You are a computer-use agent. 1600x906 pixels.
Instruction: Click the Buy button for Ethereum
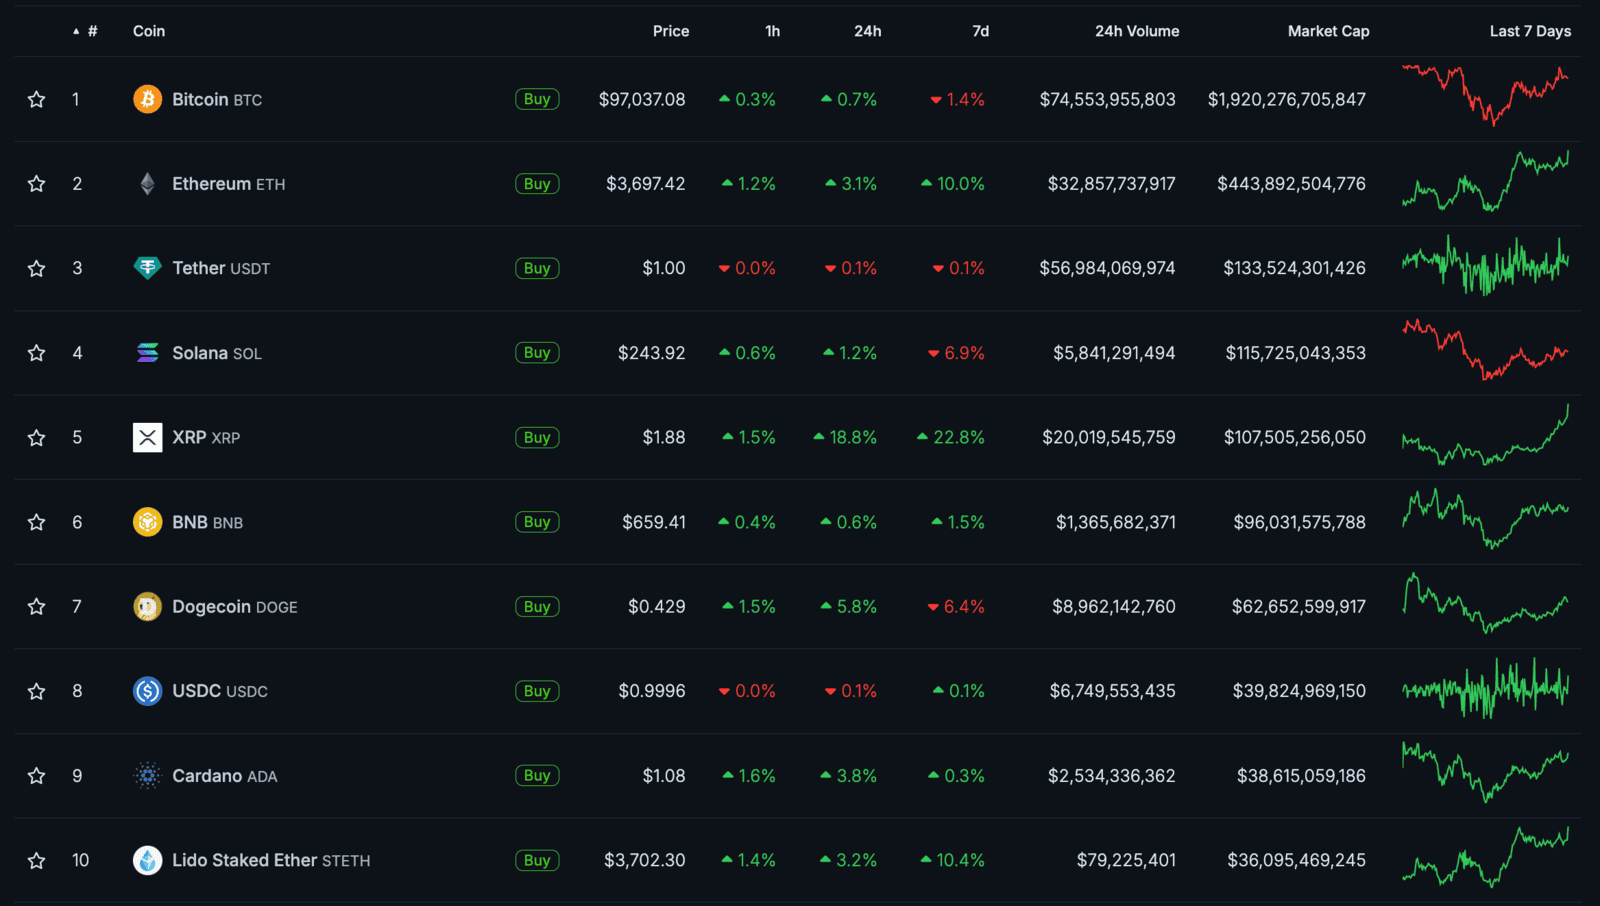tap(537, 184)
